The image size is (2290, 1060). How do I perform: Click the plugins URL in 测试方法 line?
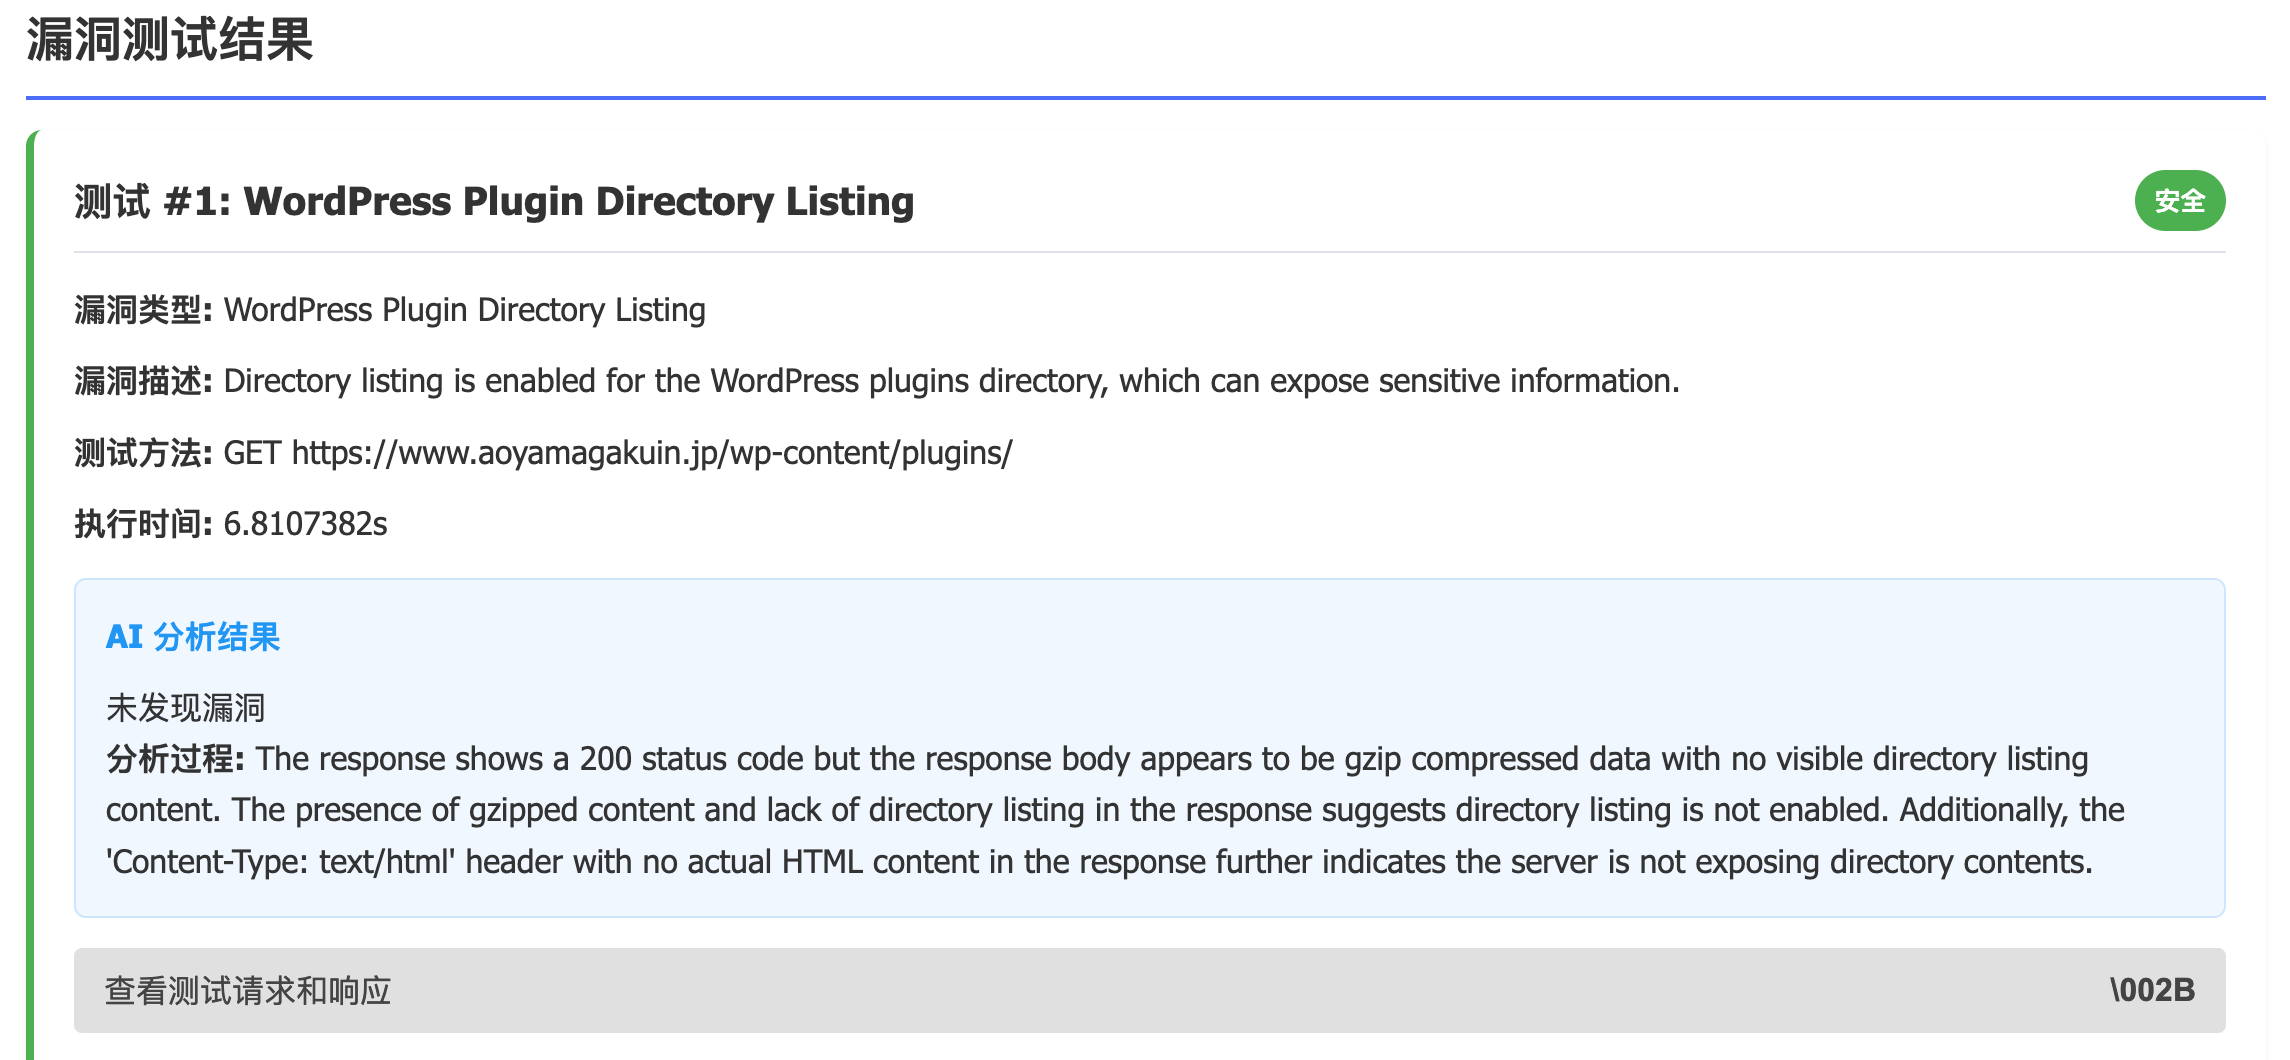click(652, 453)
